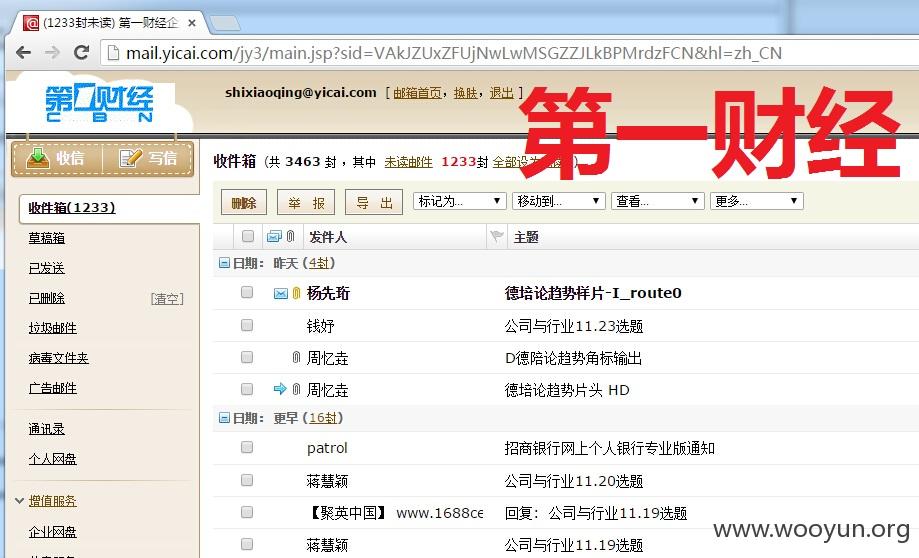This screenshot has width=919, height=558.
Task: Click attachment icon on 杨先珩 row
Action: click(297, 293)
